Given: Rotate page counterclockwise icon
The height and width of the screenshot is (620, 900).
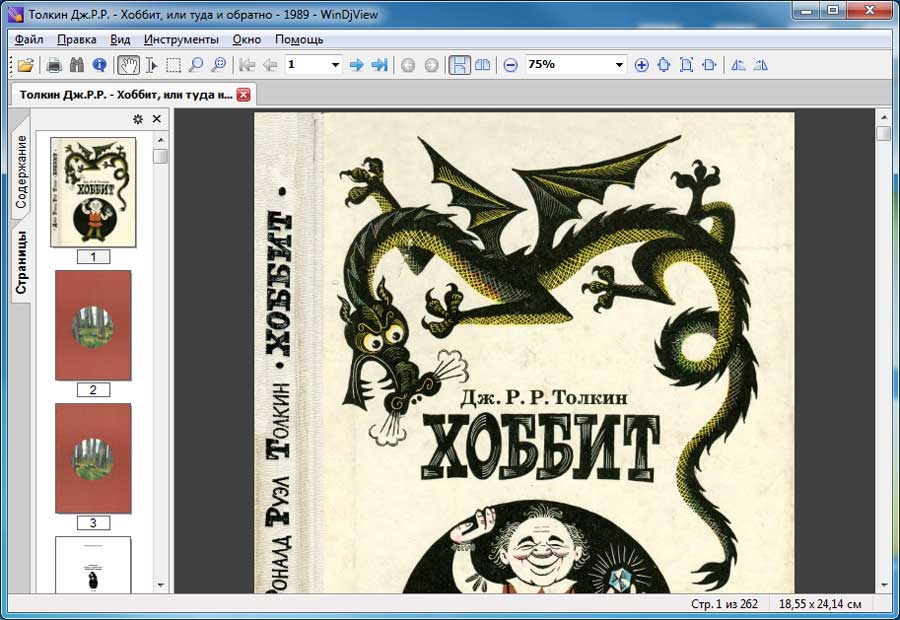Looking at the screenshot, I should coord(738,65).
